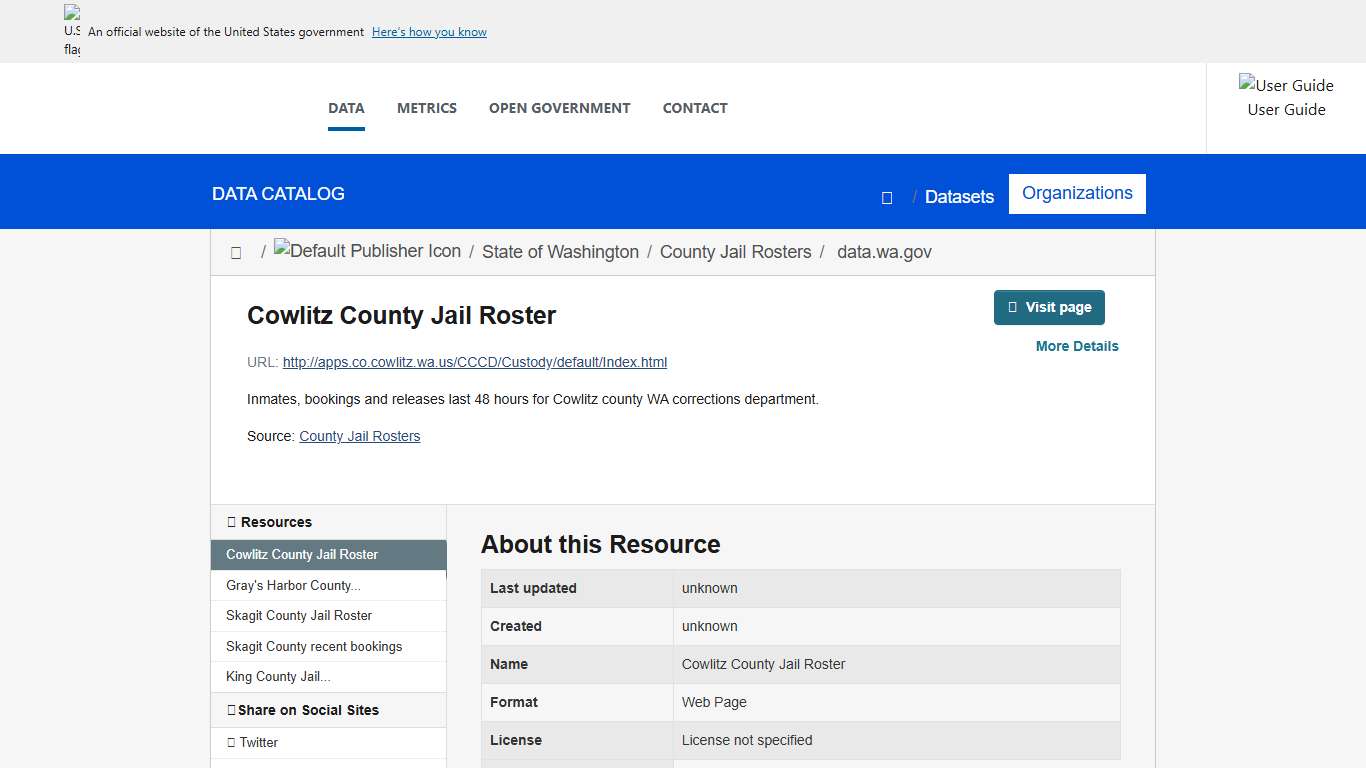
Task: Click the Resources panel icon
Action: coord(232,521)
